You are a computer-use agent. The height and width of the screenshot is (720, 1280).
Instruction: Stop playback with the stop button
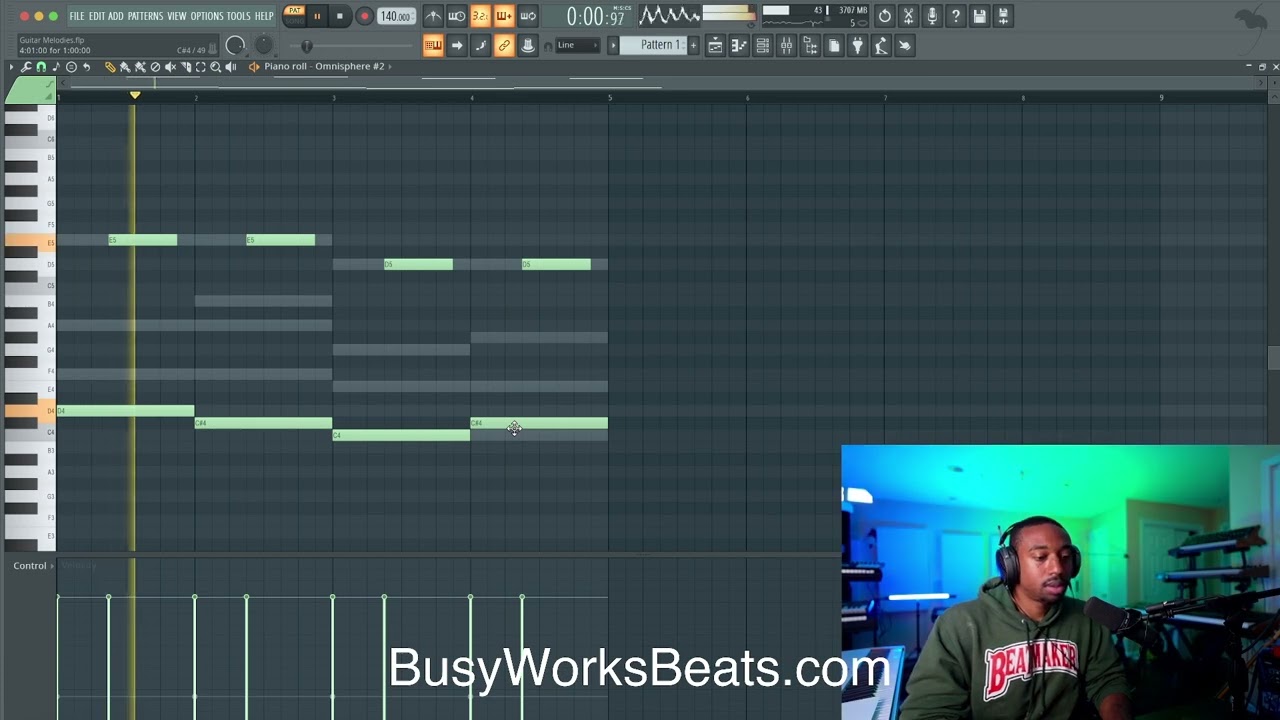(340, 16)
